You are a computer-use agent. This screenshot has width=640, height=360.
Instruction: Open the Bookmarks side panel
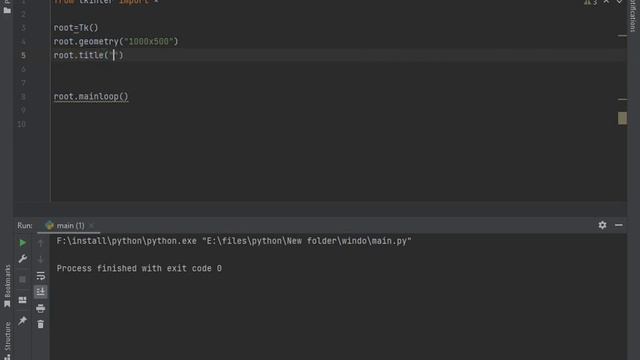pyautogui.click(x=7, y=286)
